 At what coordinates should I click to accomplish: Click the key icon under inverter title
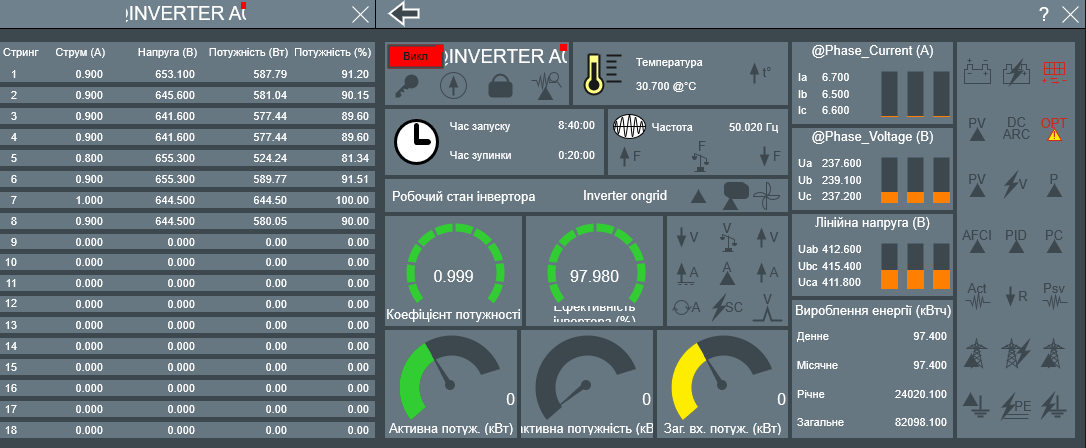point(407,86)
